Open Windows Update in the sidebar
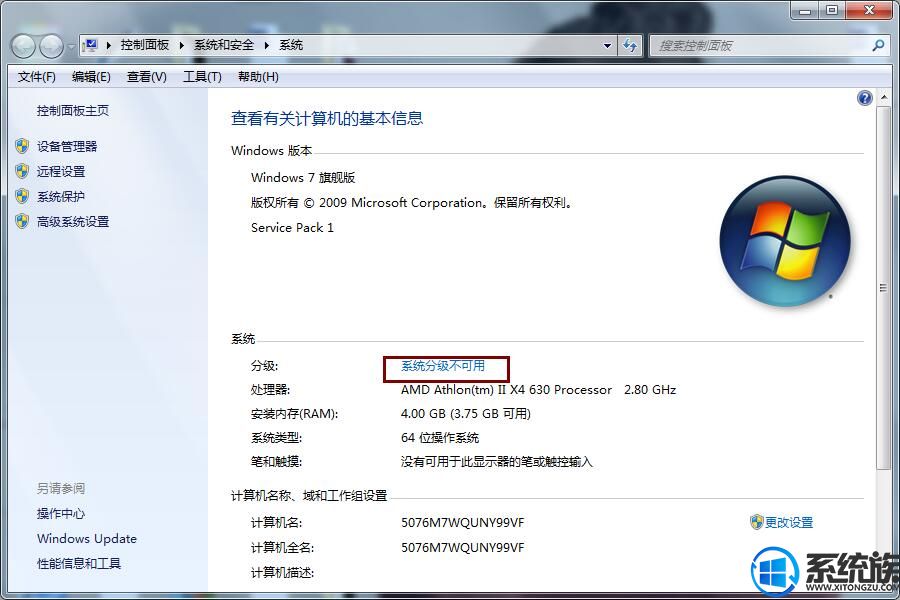This screenshot has height=600, width=900. point(87,539)
